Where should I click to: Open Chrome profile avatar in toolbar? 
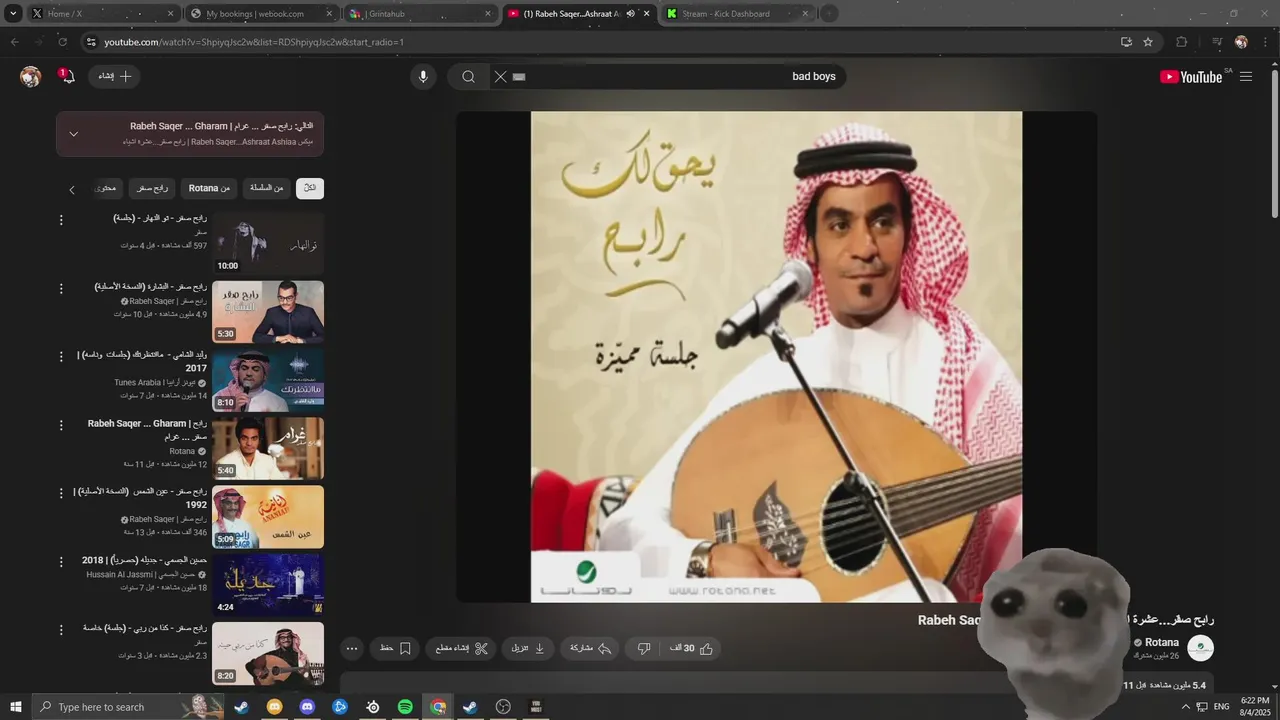tap(1241, 42)
